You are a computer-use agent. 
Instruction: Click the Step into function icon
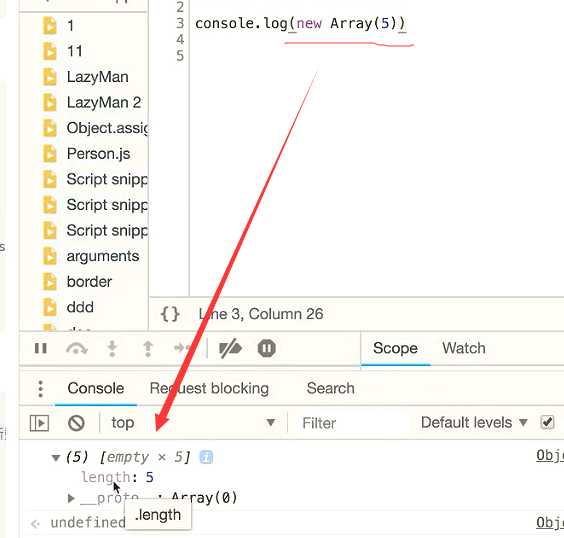click(x=112, y=348)
